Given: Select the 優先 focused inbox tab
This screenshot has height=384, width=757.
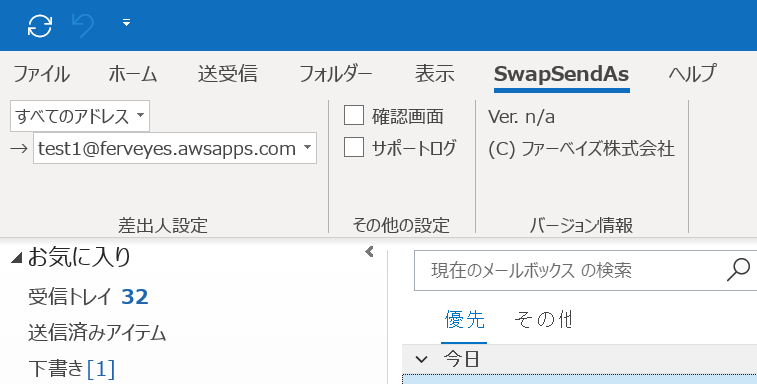Looking at the screenshot, I should (x=464, y=320).
